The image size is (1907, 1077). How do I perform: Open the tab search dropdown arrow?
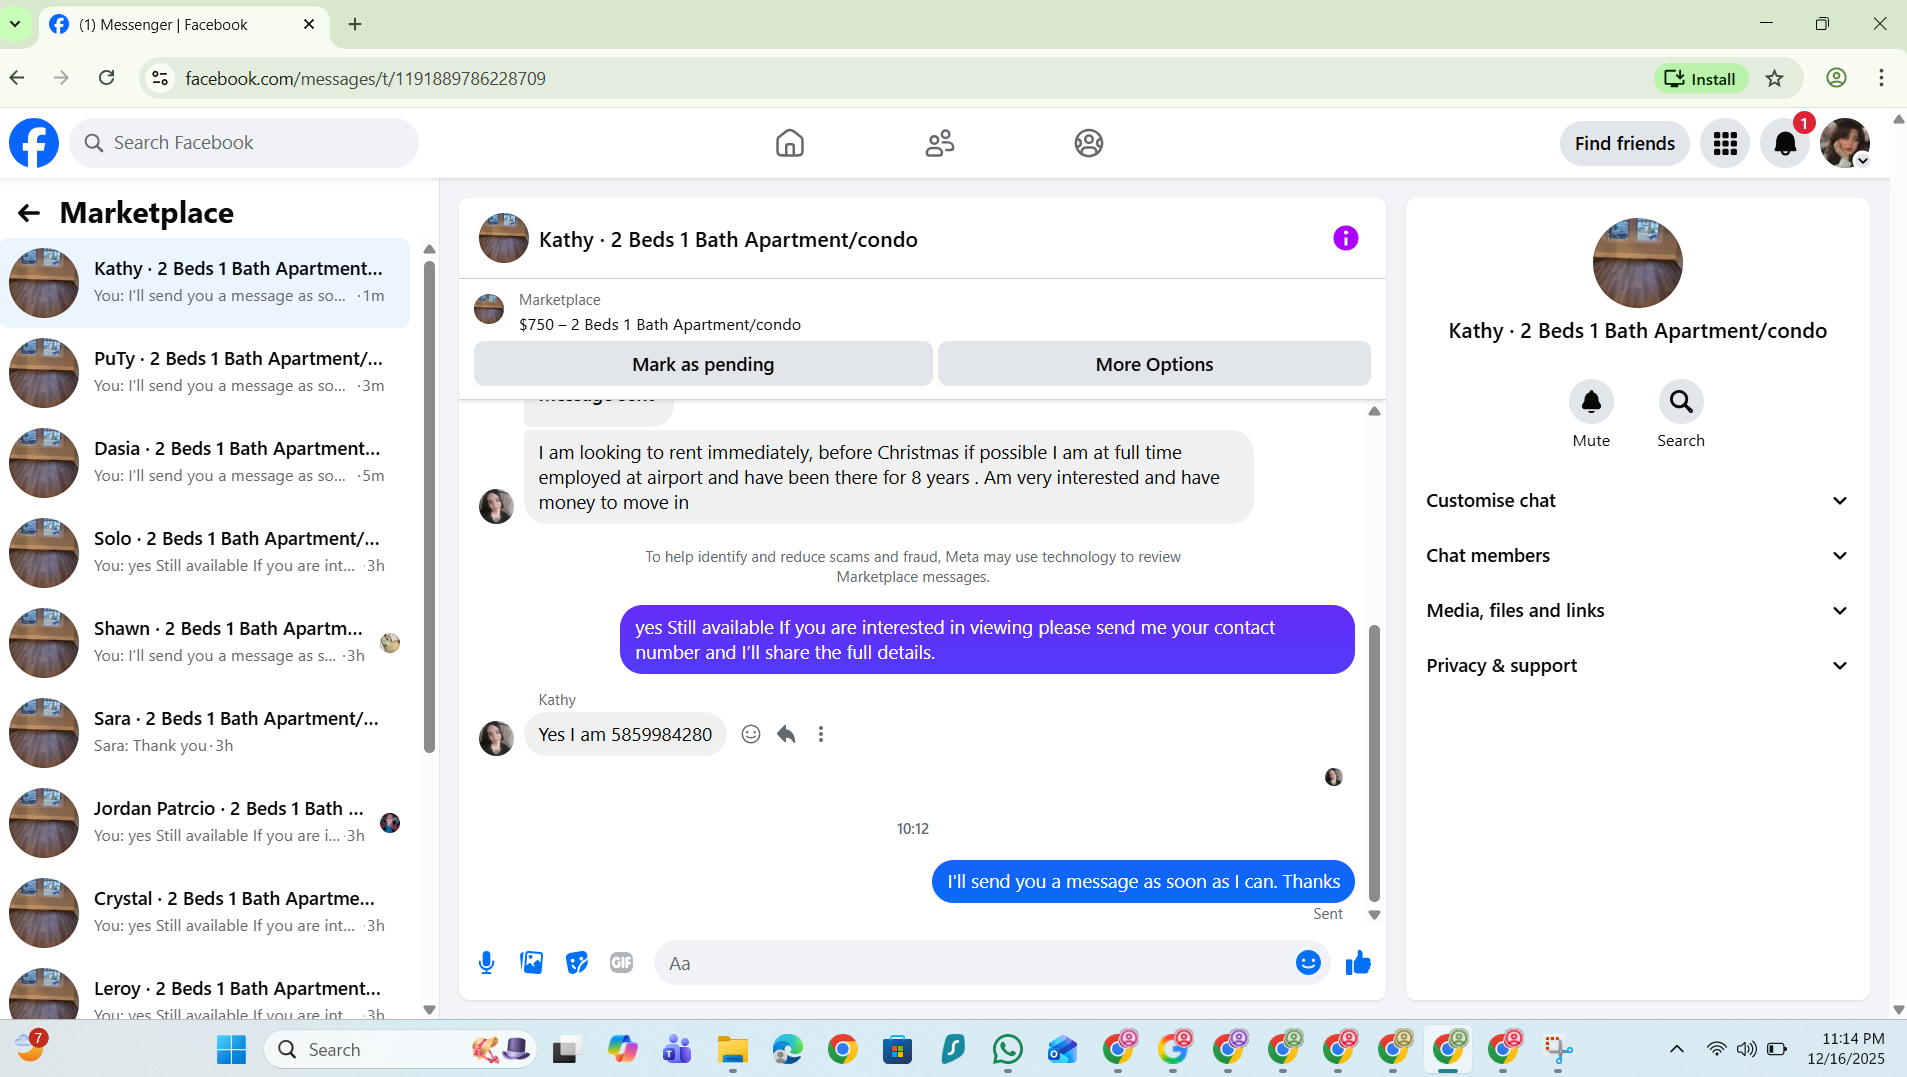[x=15, y=24]
